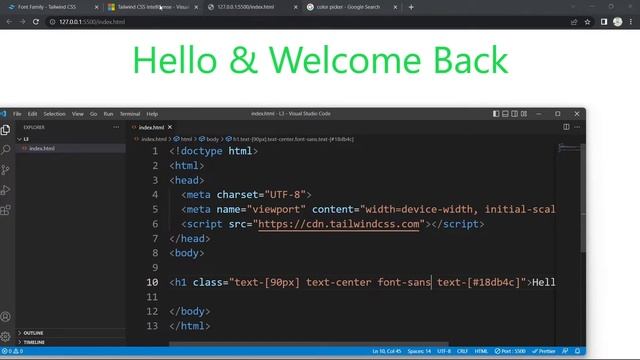Open the Chrome three-dot menu

point(631,22)
